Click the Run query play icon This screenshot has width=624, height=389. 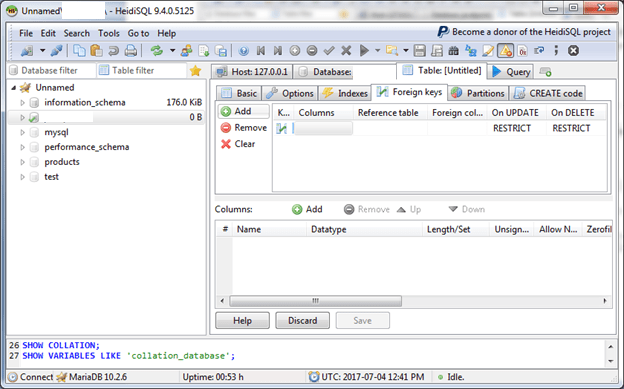(364, 51)
